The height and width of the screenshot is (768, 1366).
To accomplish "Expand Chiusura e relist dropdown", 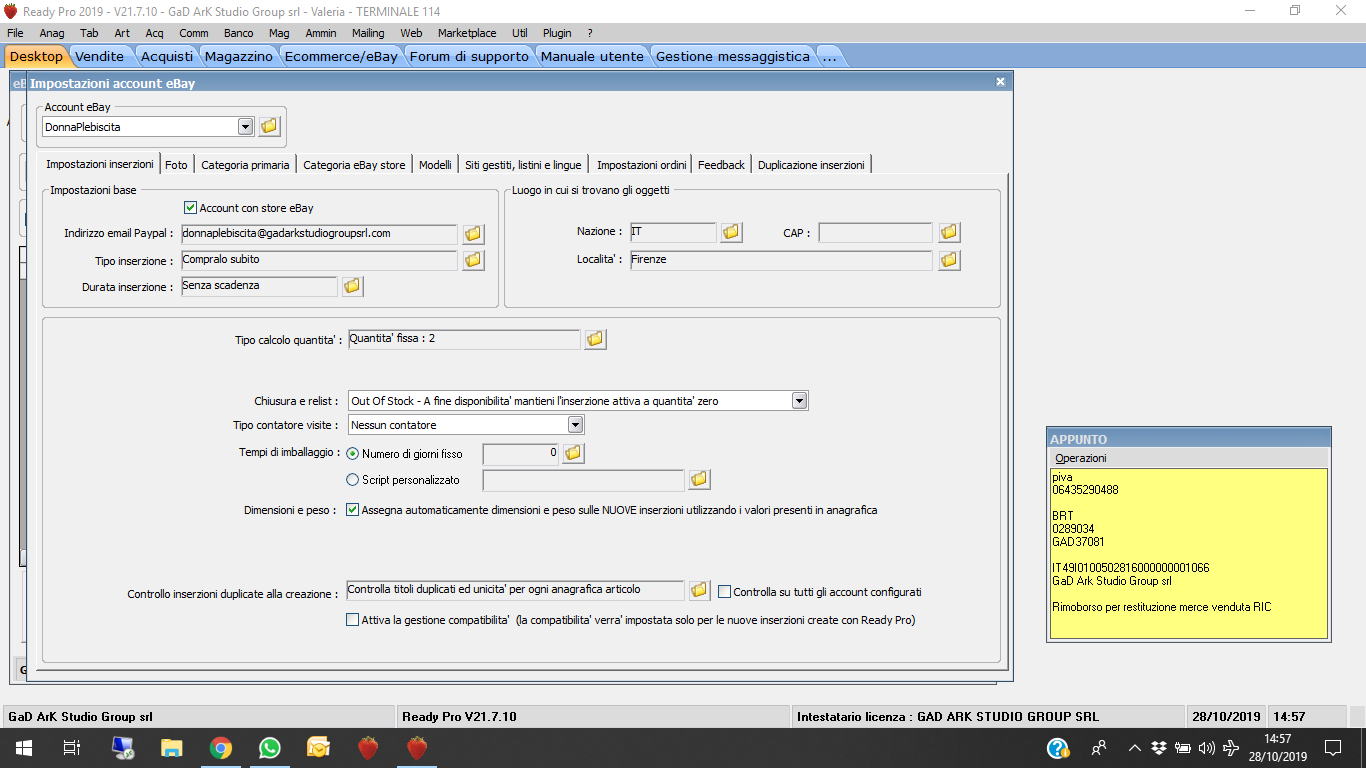I will tap(799, 401).
